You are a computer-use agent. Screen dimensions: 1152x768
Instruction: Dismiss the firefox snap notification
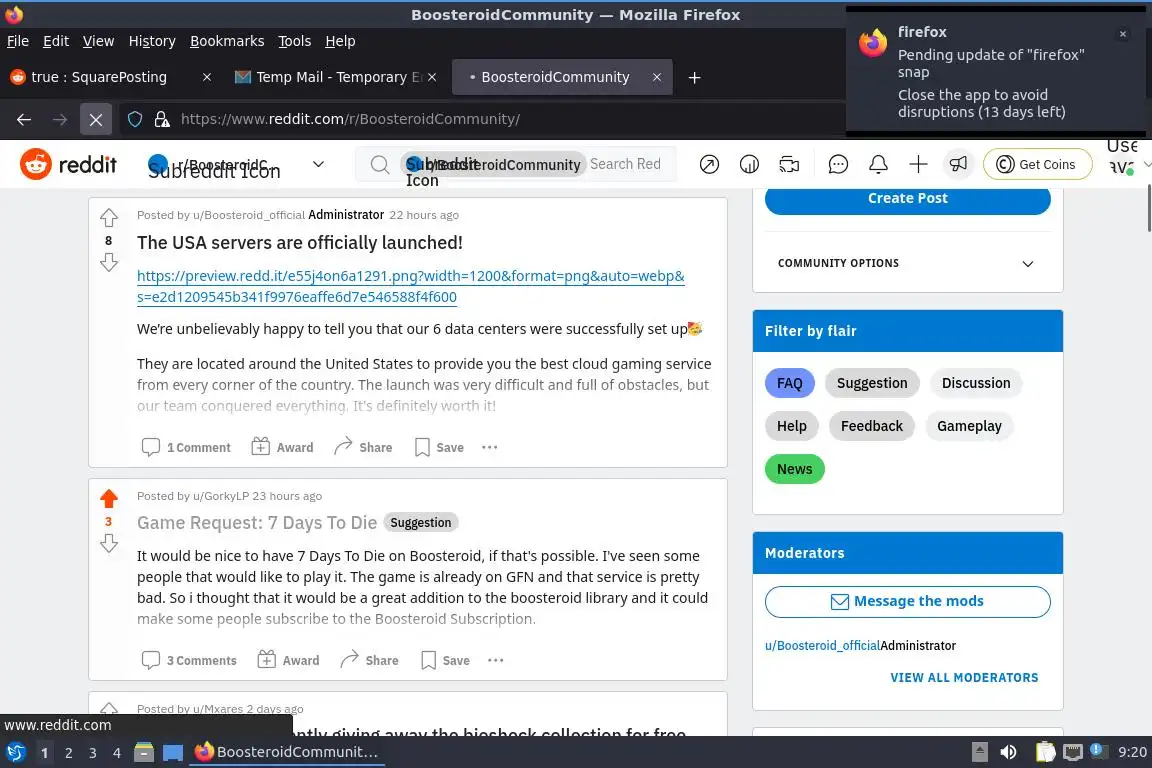(x=1123, y=34)
